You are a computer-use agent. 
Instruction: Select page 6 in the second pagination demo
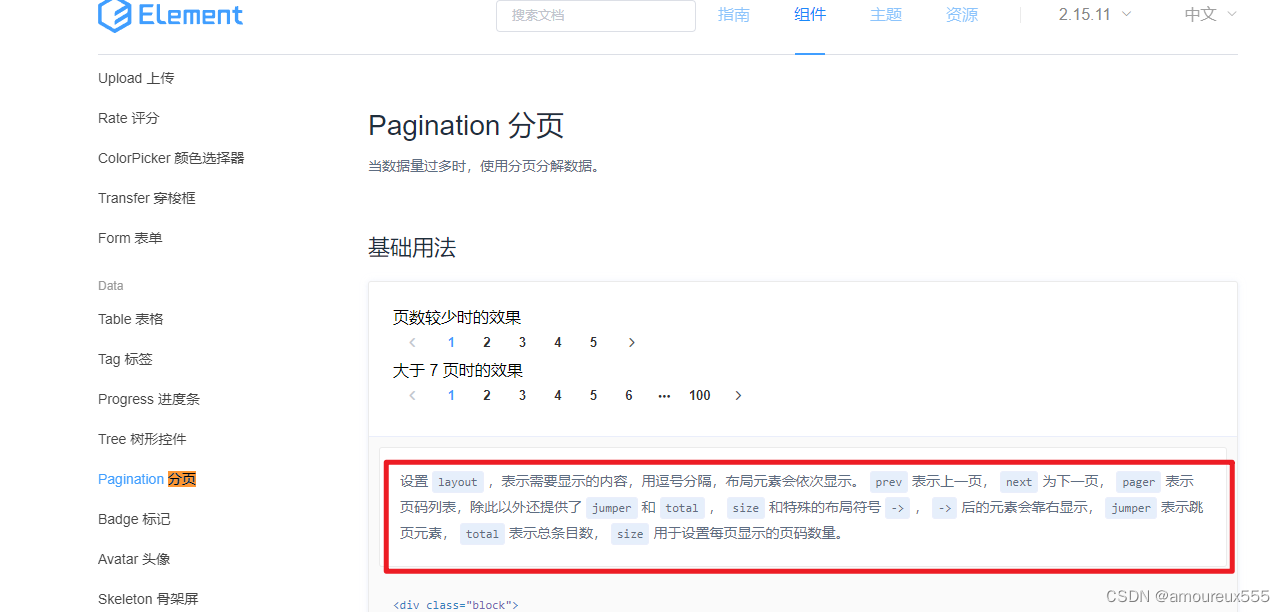pos(628,395)
